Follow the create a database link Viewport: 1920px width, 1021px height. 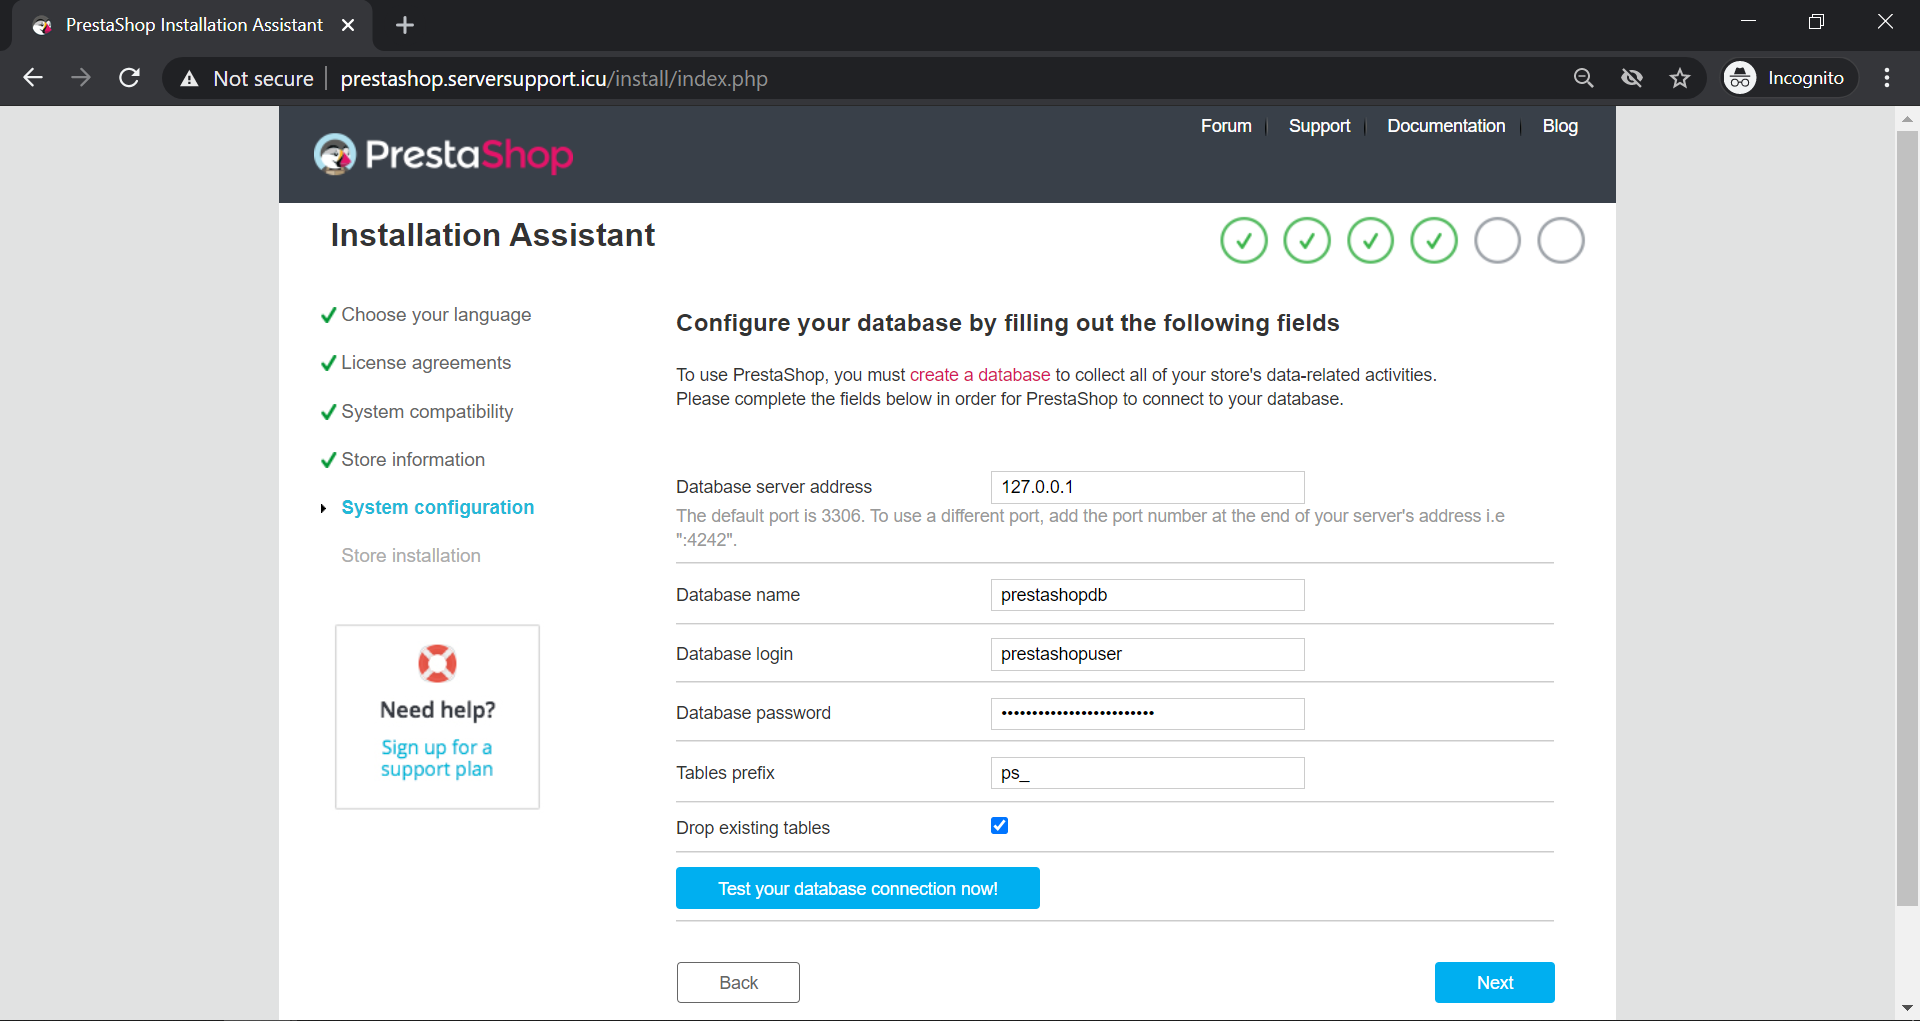coord(979,375)
